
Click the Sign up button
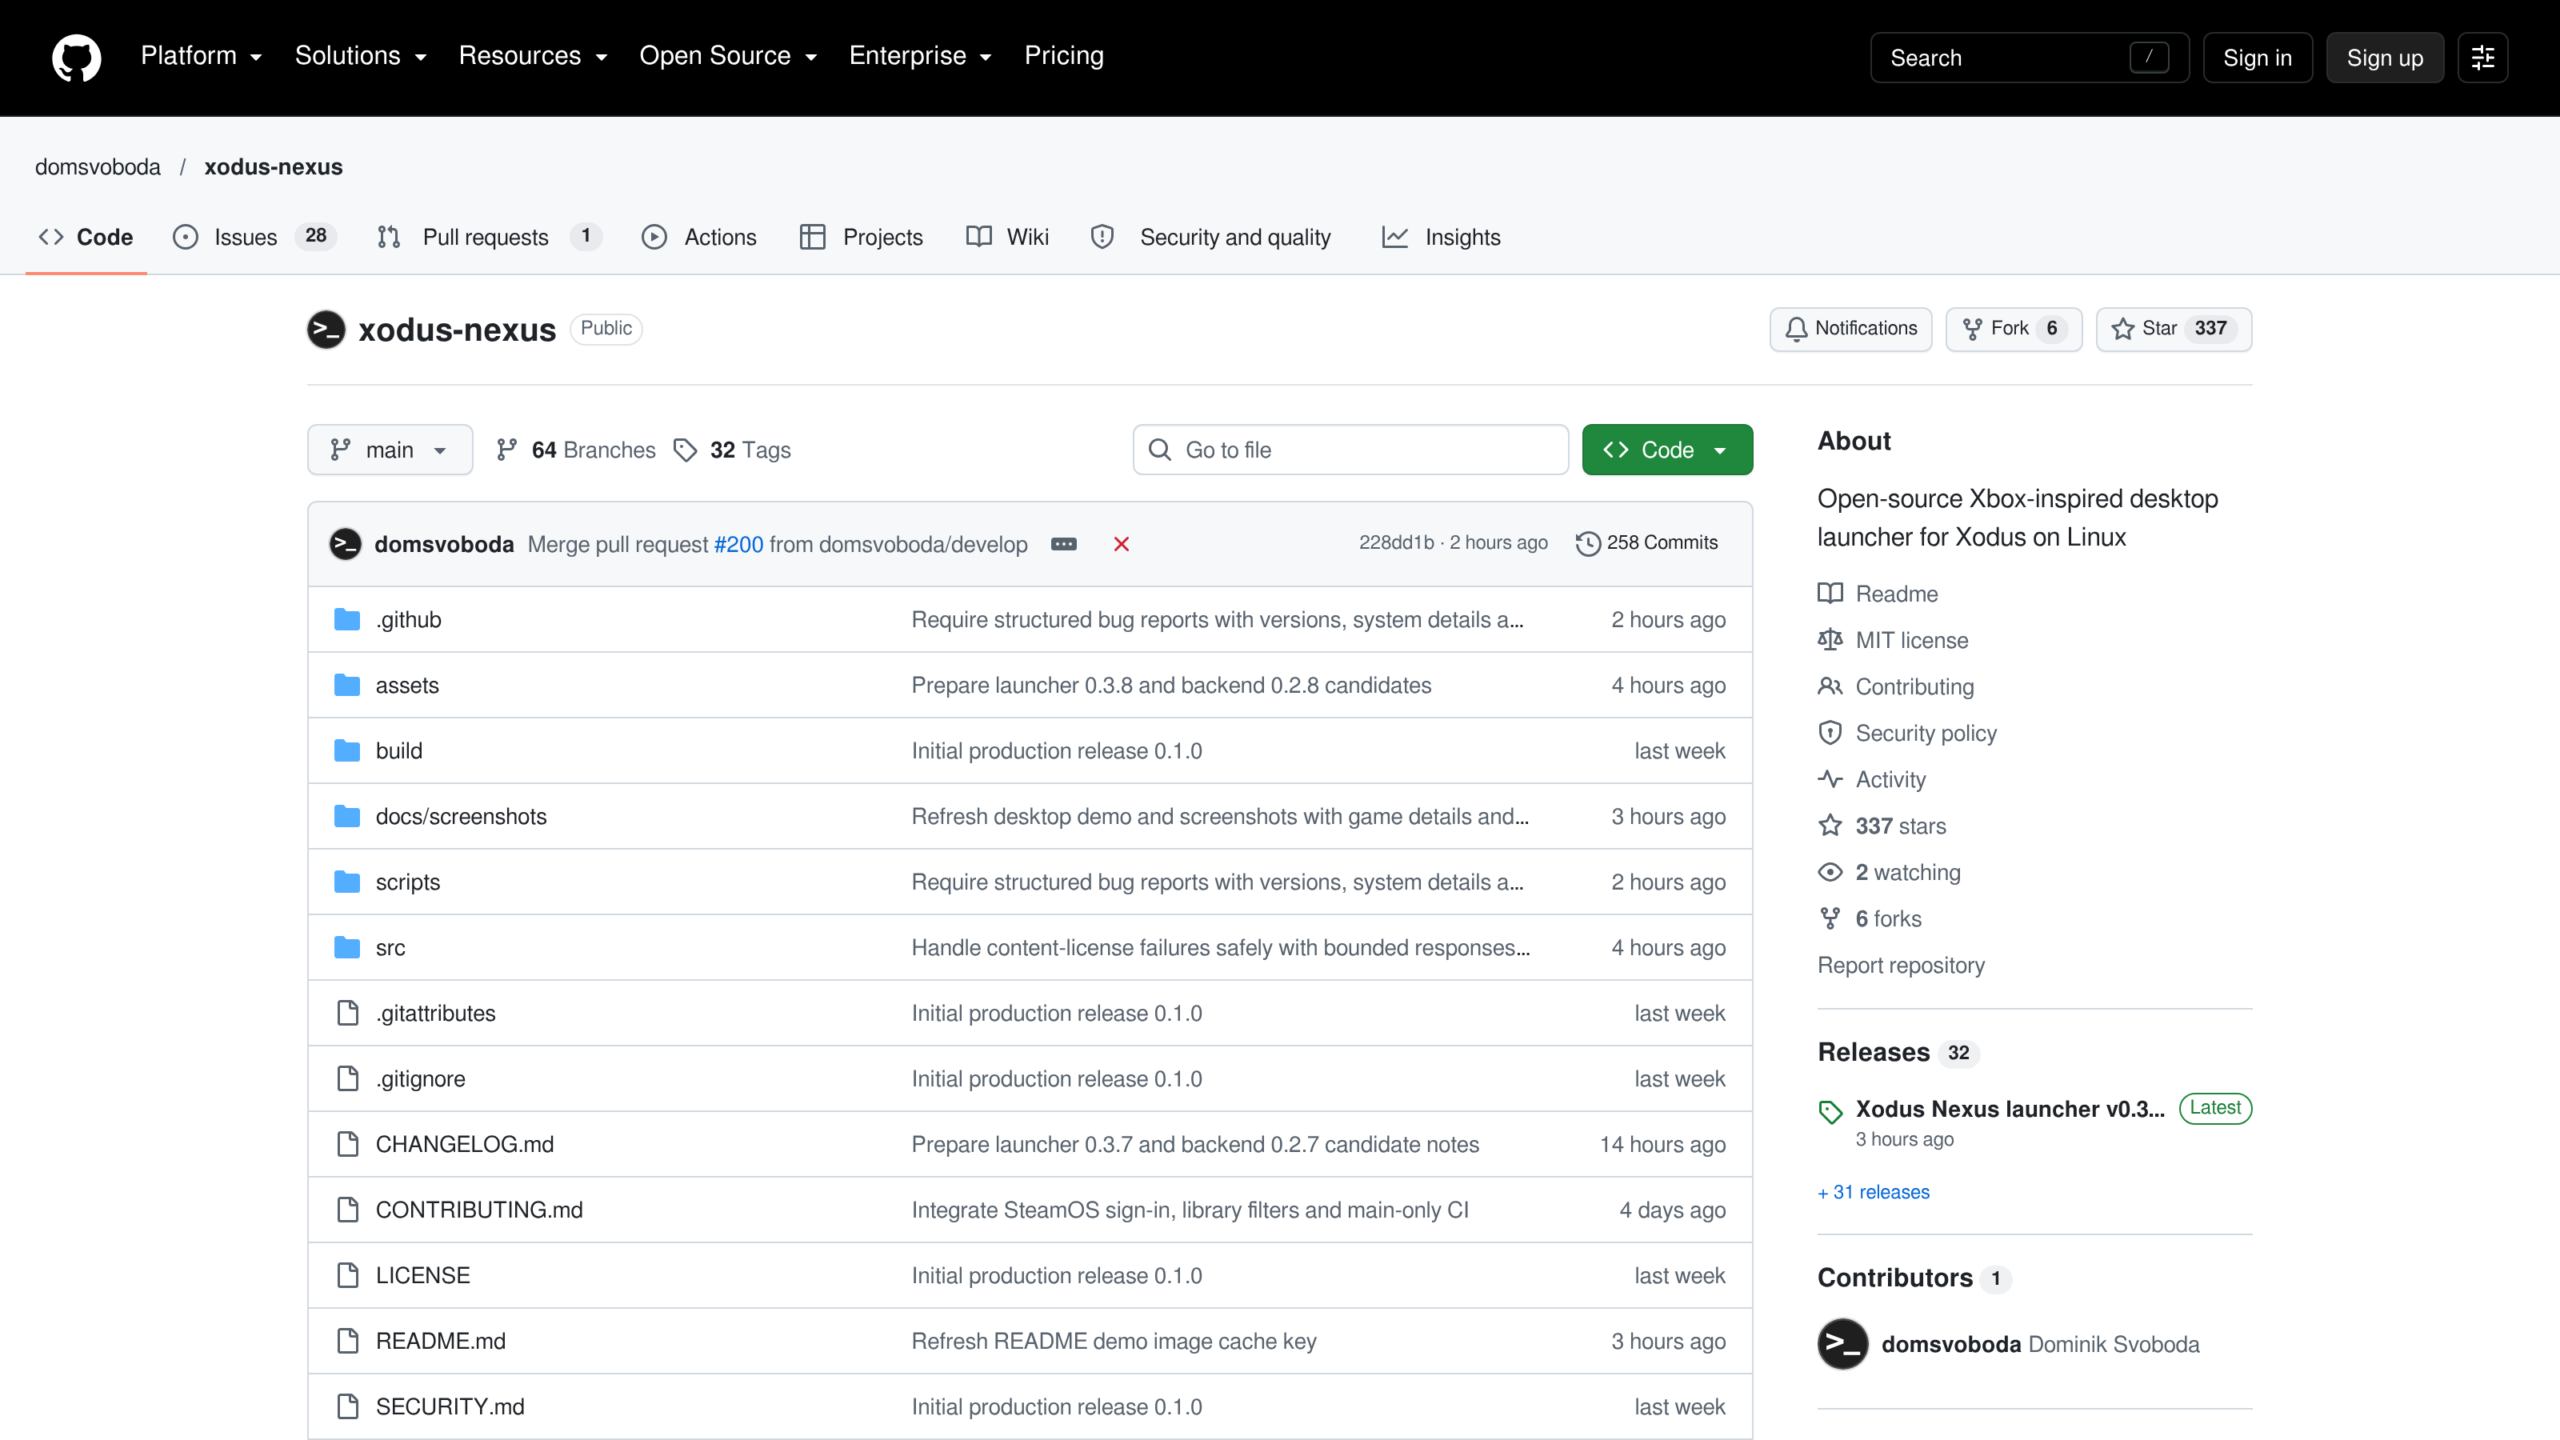pyautogui.click(x=2385, y=58)
